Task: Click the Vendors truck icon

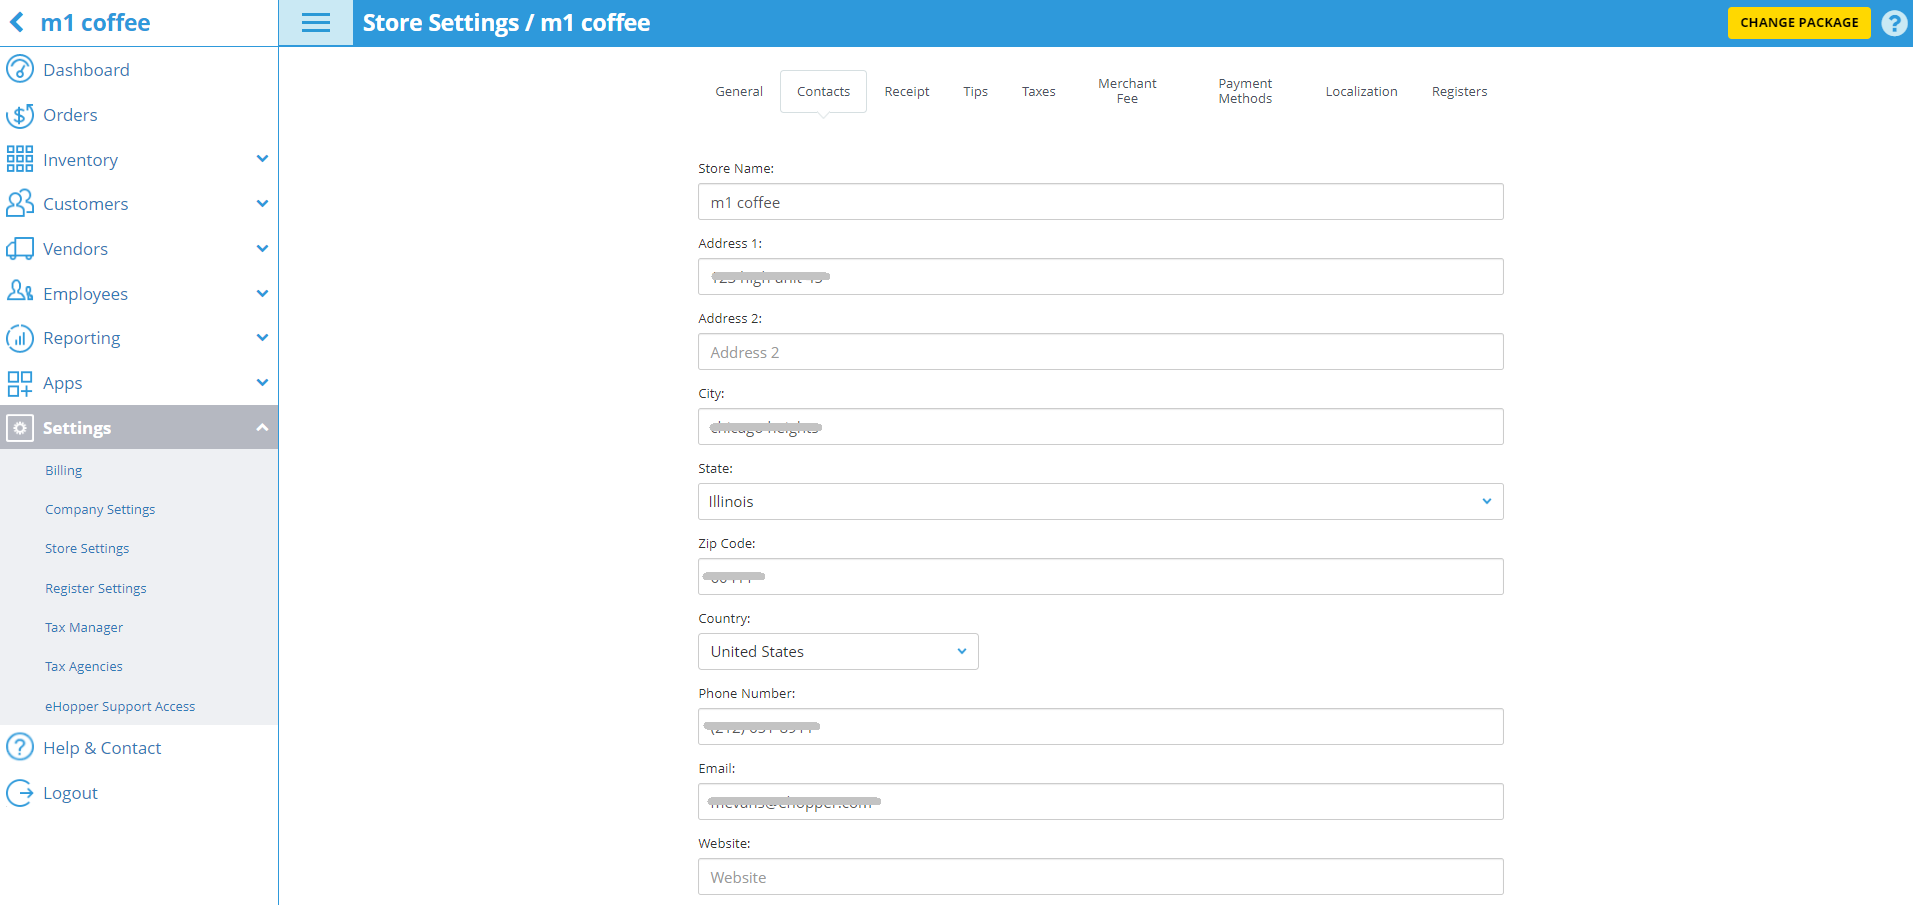Action: 20,249
